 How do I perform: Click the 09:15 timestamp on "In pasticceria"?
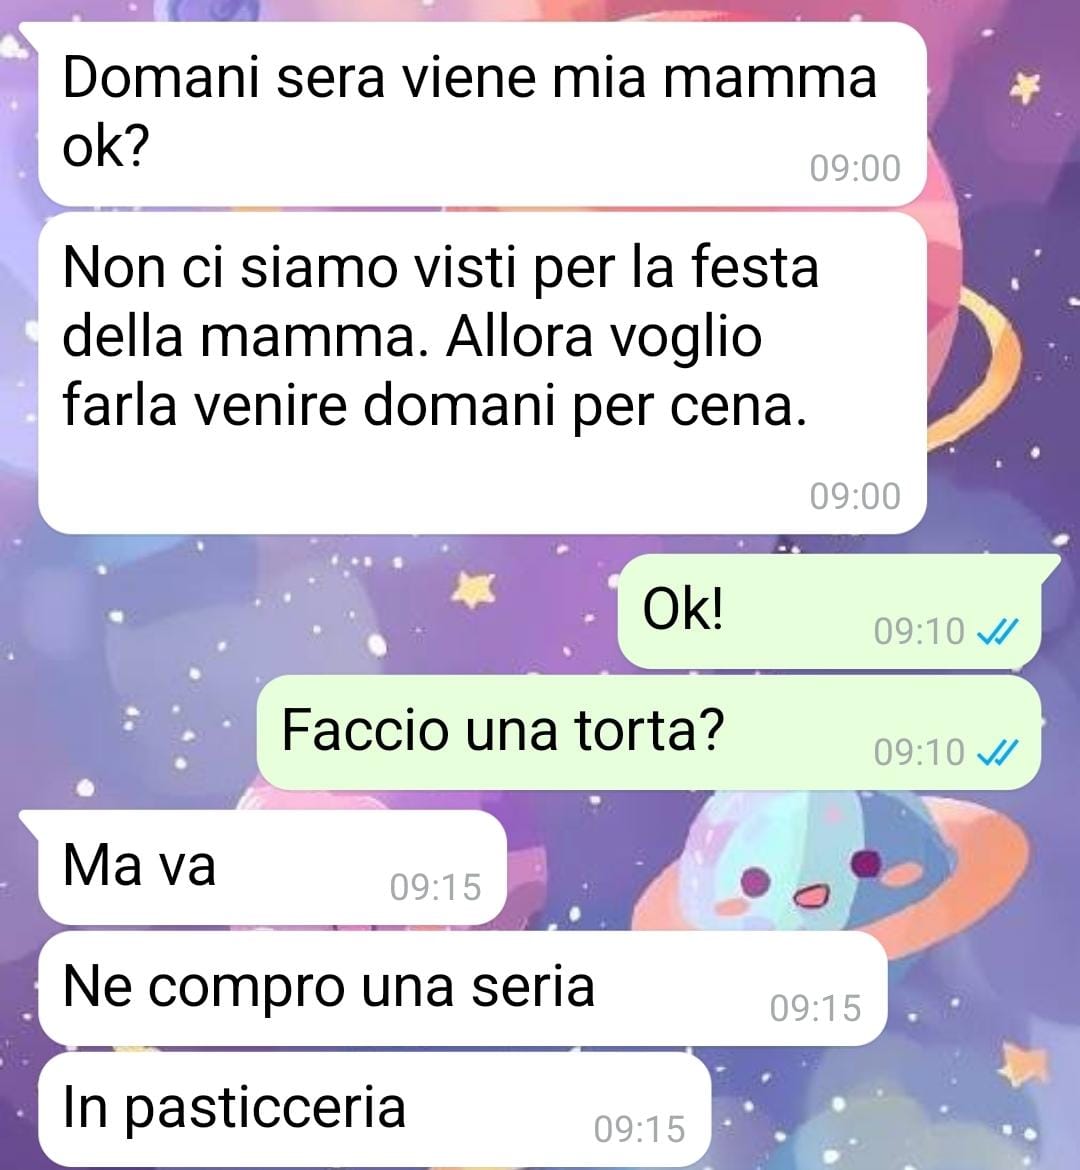[x=640, y=1130]
